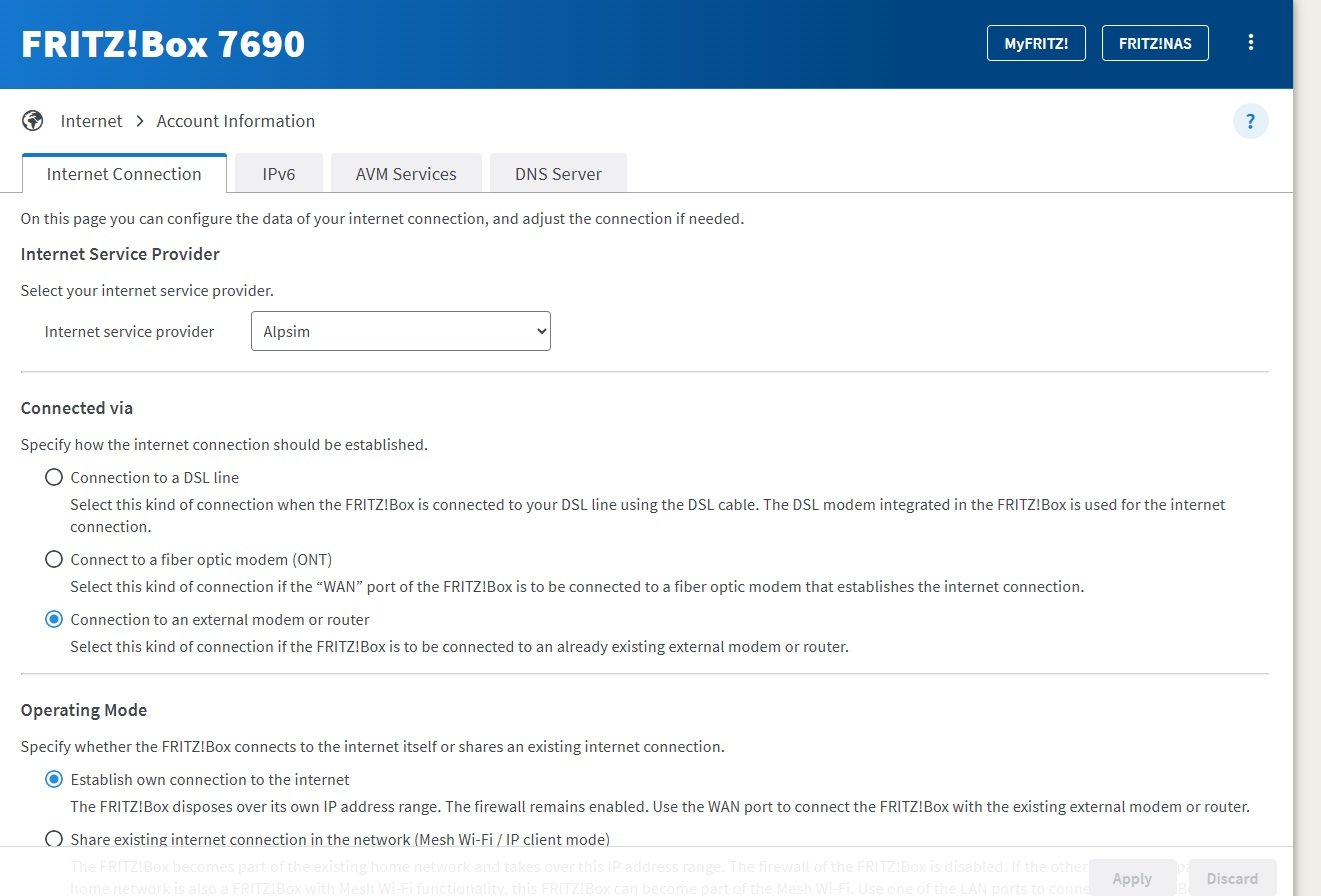Select Connection to a DSL line
1321x896 pixels.
pyautogui.click(x=54, y=477)
